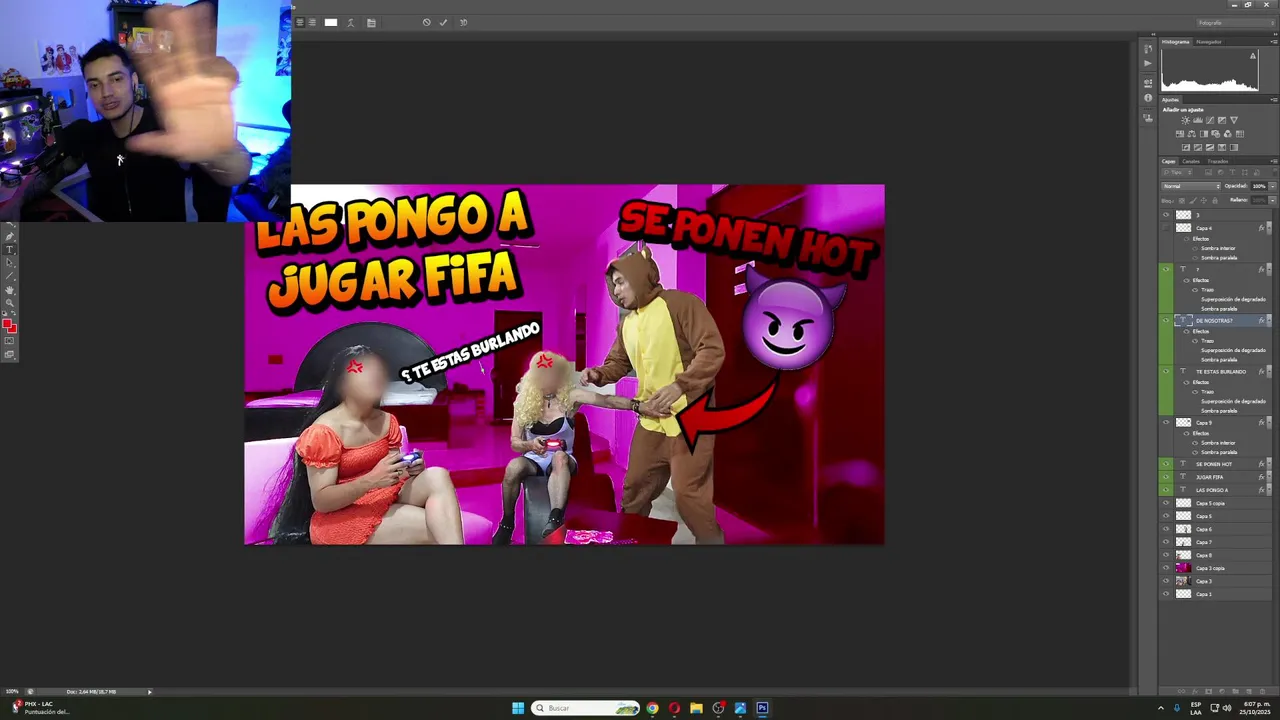The width and height of the screenshot is (1280, 720).
Task: Hide the DE NOSOTRAS? text layer
Action: (1166, 321)
